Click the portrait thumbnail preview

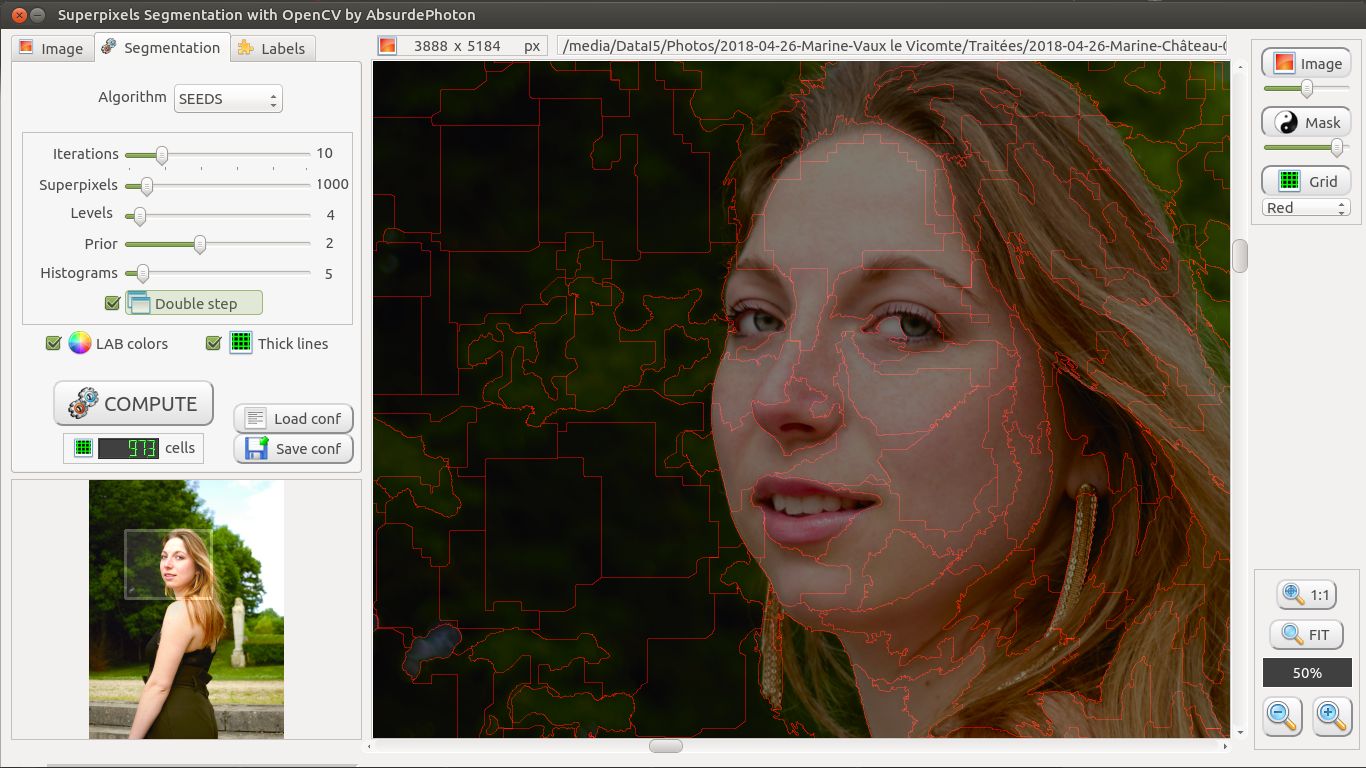point(186,609)
